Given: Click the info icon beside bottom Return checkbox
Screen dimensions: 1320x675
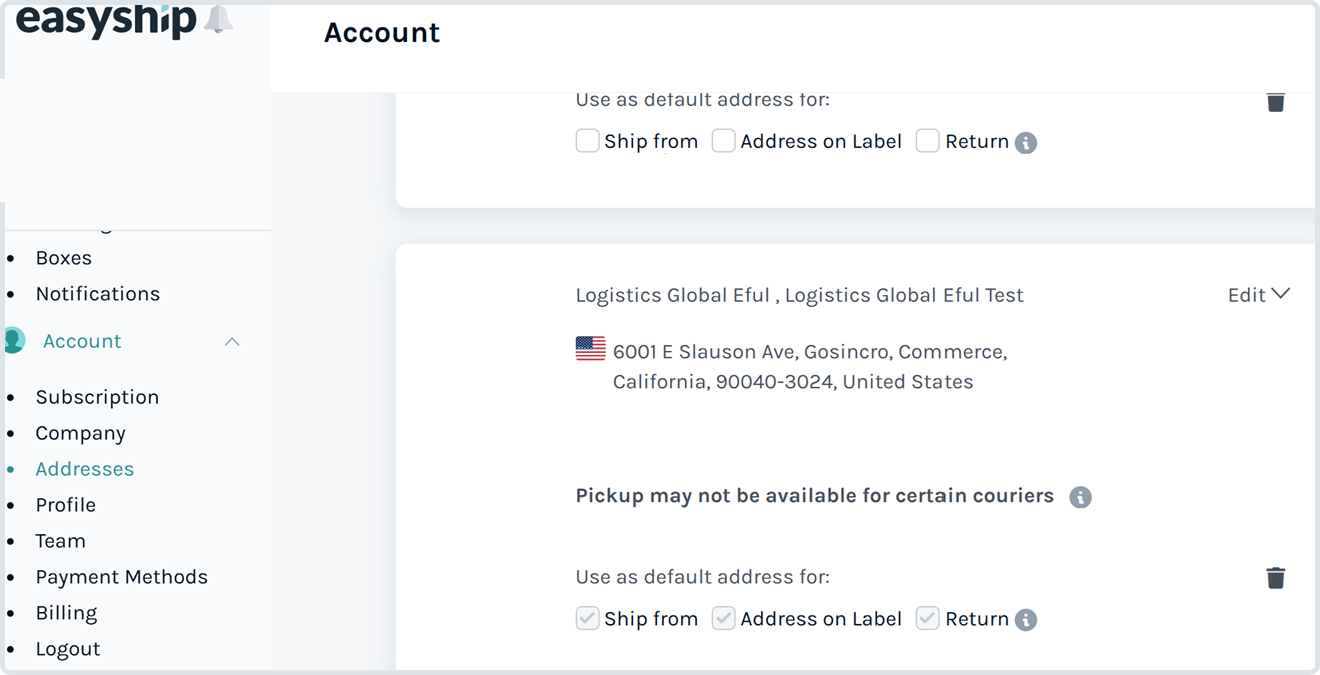Looking at the screenshot, I should pyautogui.click(x=1025, y=620).
